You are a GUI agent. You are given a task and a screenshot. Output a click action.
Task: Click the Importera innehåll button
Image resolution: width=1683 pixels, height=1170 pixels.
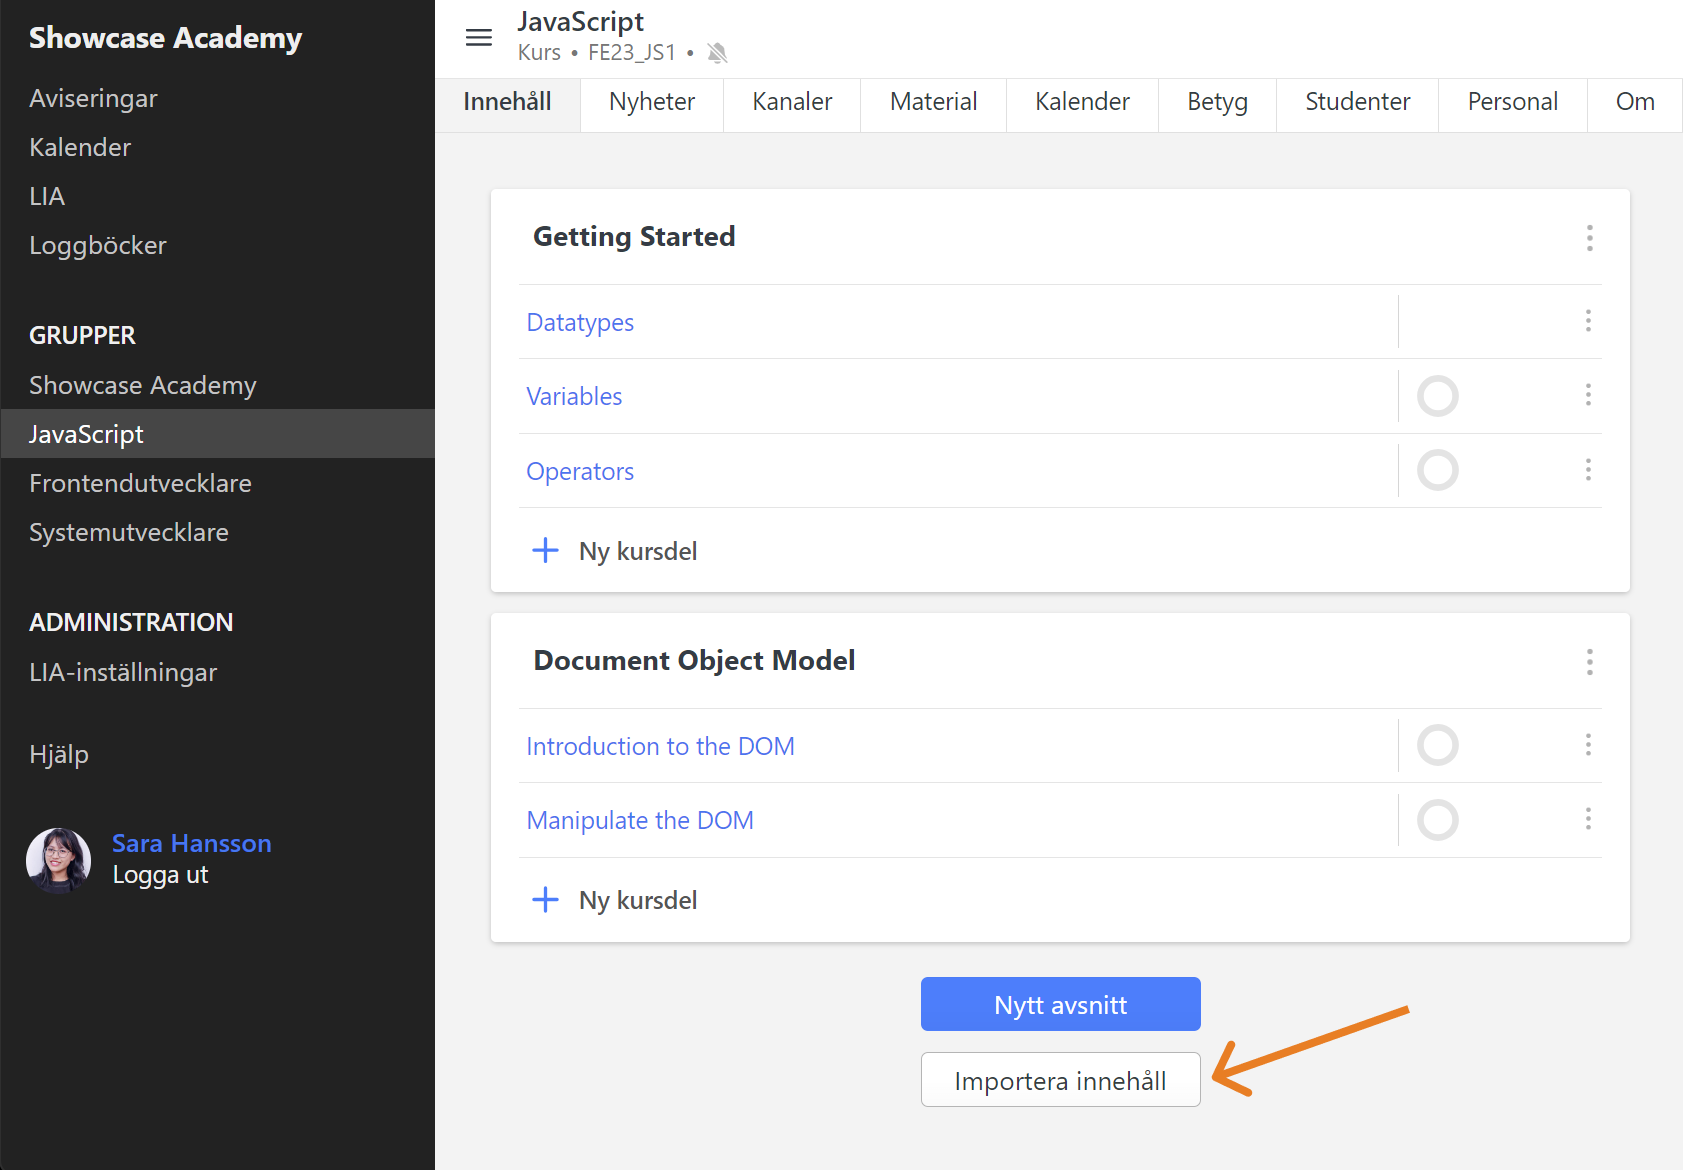click(x=1060, y=1080)
